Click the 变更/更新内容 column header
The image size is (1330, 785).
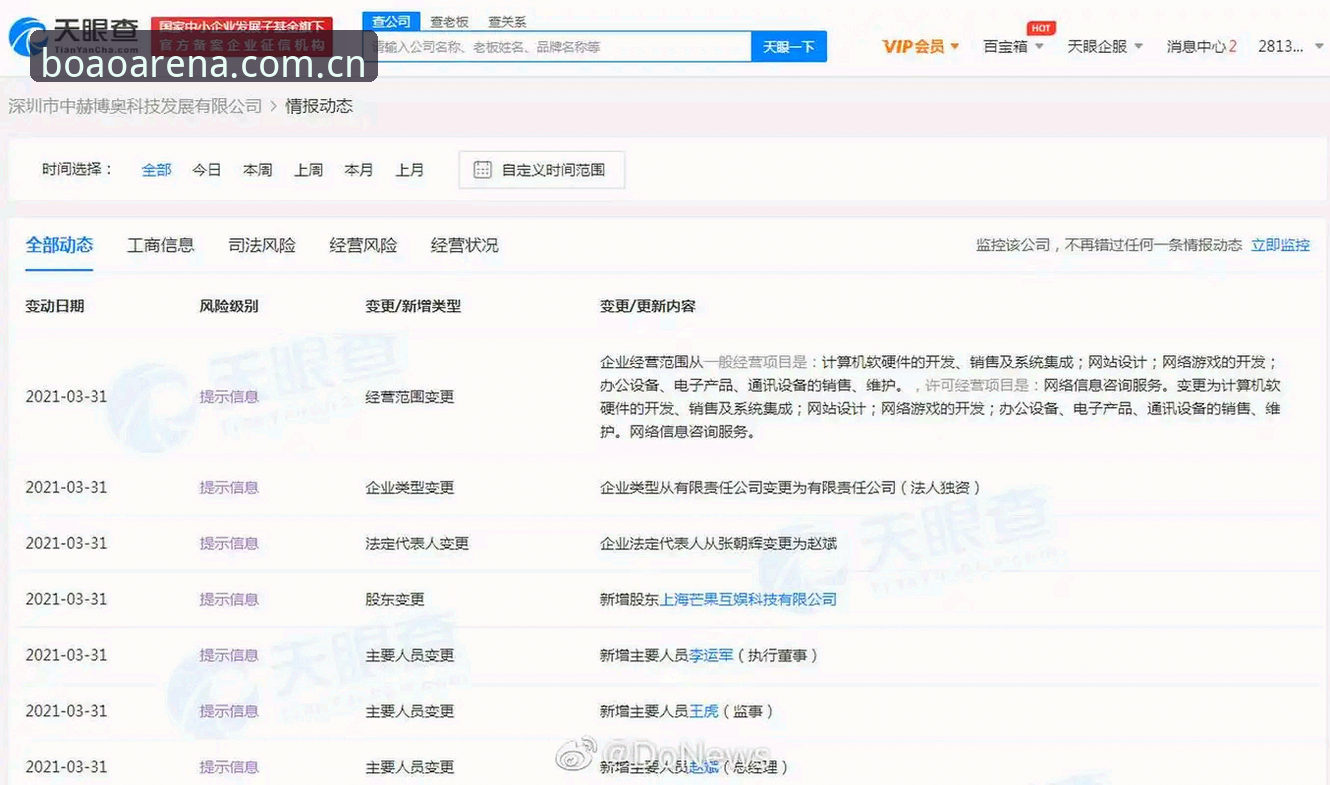(648, 306)
